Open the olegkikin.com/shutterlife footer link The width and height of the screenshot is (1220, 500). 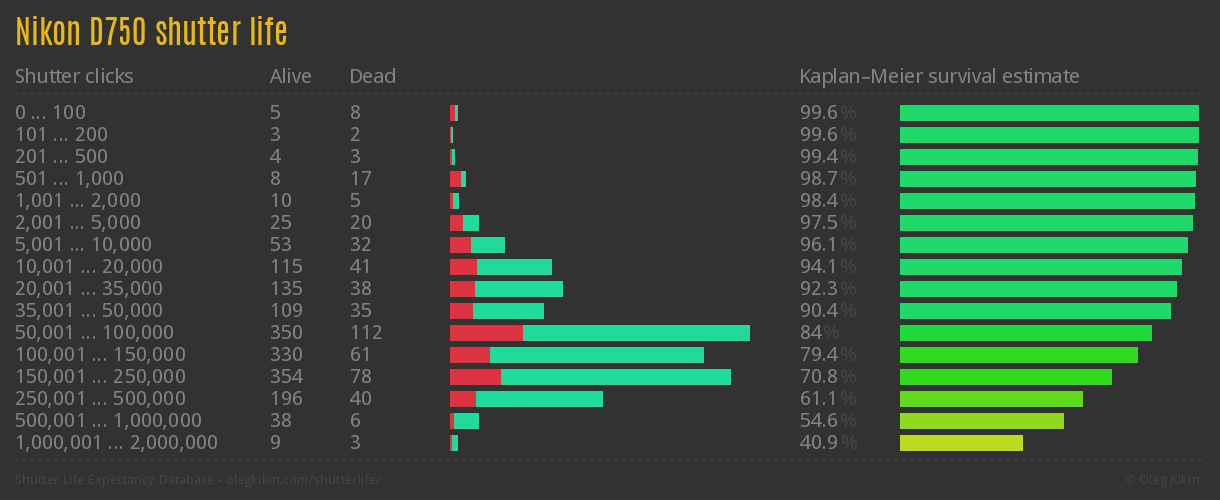(x=198, y=480)
